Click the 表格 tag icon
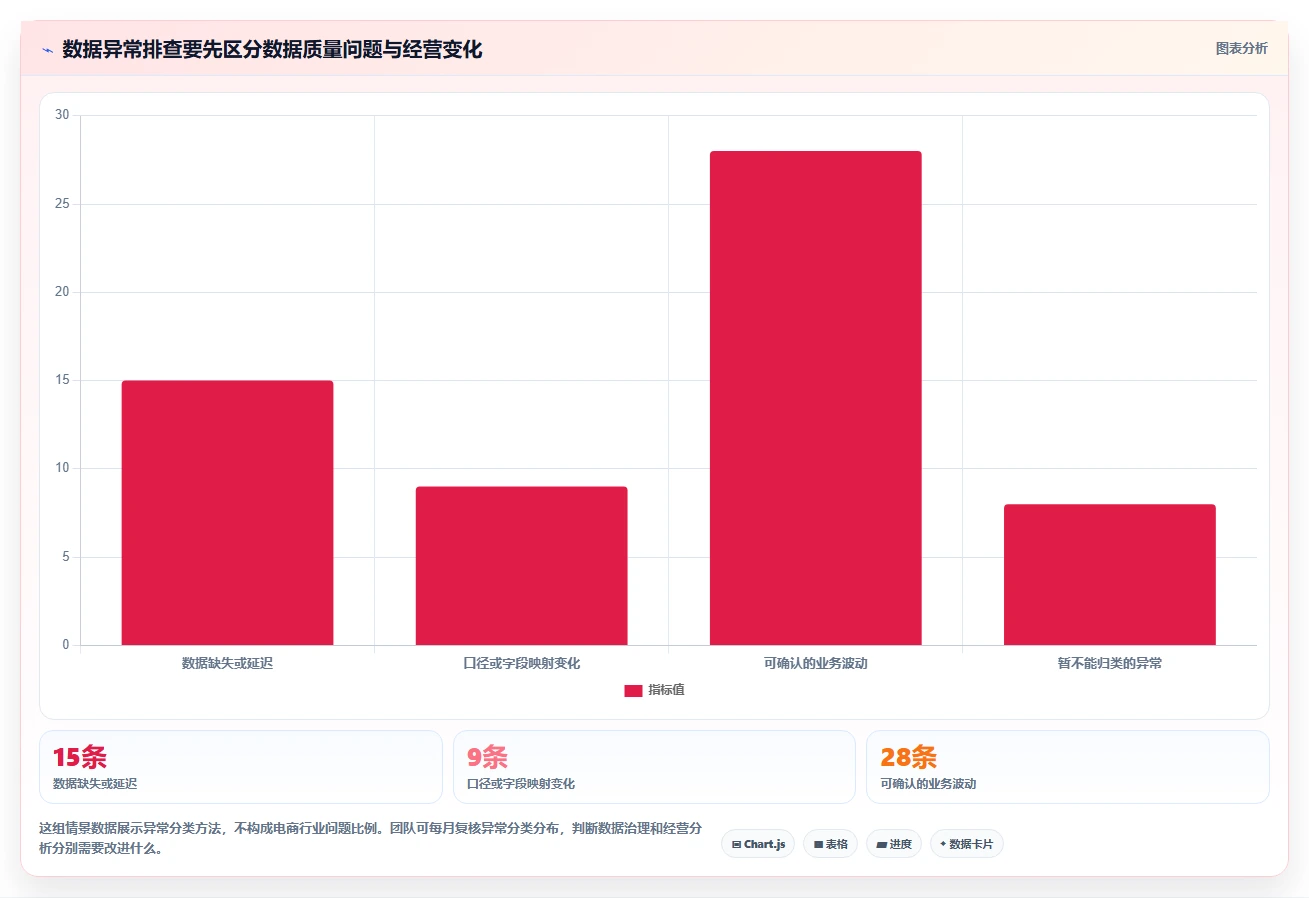1309x898 pixels. 818,845
